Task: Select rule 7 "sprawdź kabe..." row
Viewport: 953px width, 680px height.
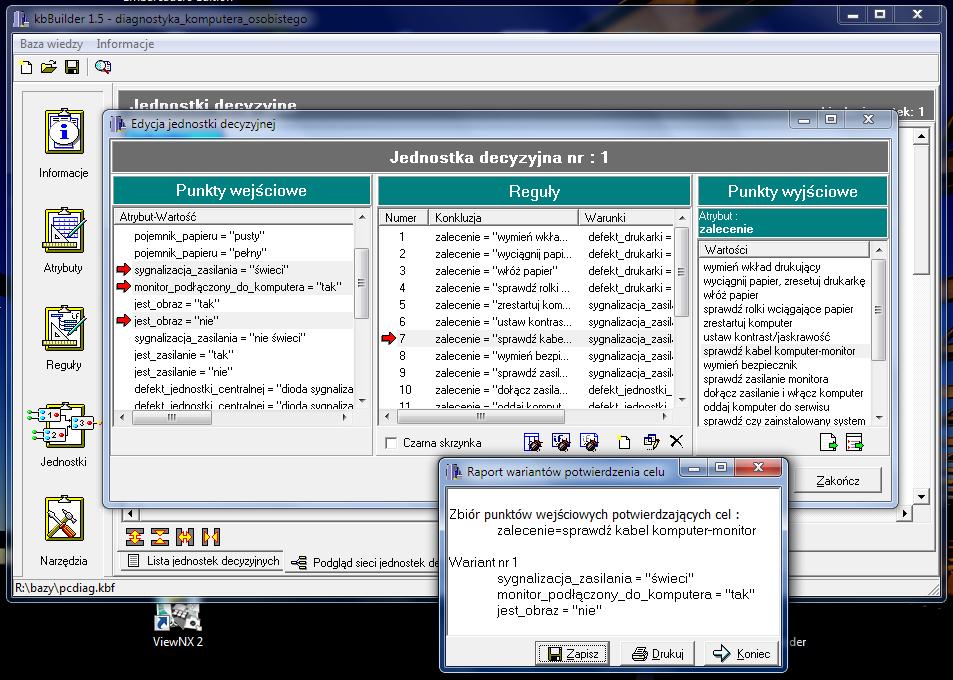Action: click(527, 339)
